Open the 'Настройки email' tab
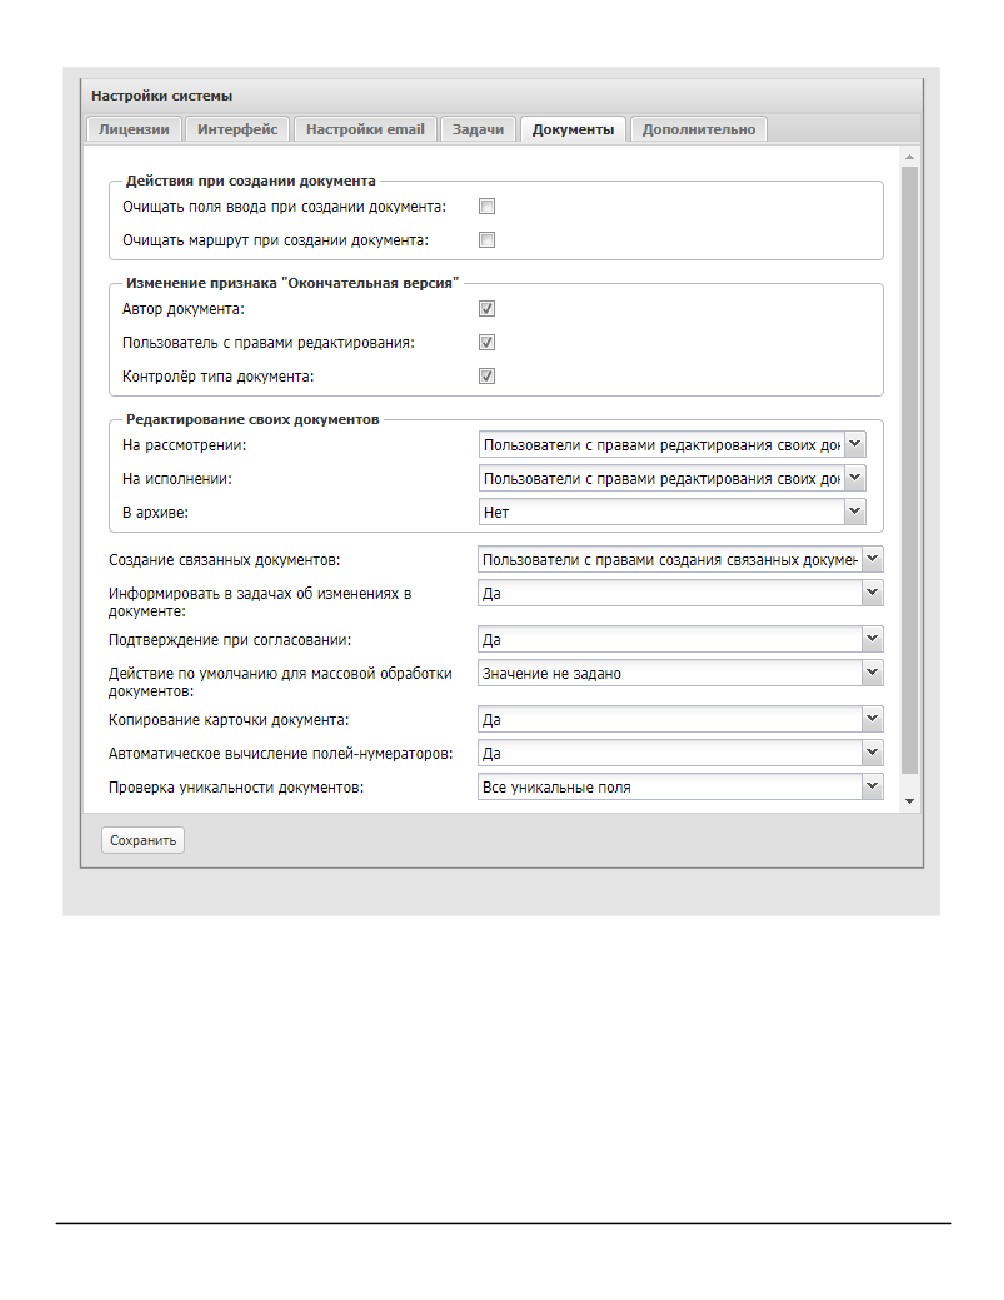The width and height of the screenshot is (1004, 1300). pyautogui.click(x=365, y=130)
